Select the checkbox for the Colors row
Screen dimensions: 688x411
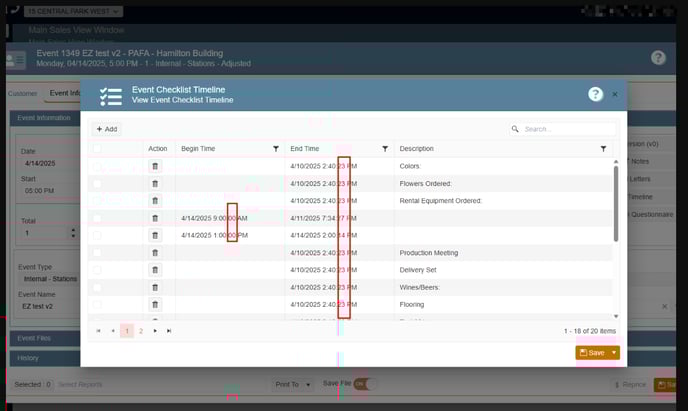(97, 166)
